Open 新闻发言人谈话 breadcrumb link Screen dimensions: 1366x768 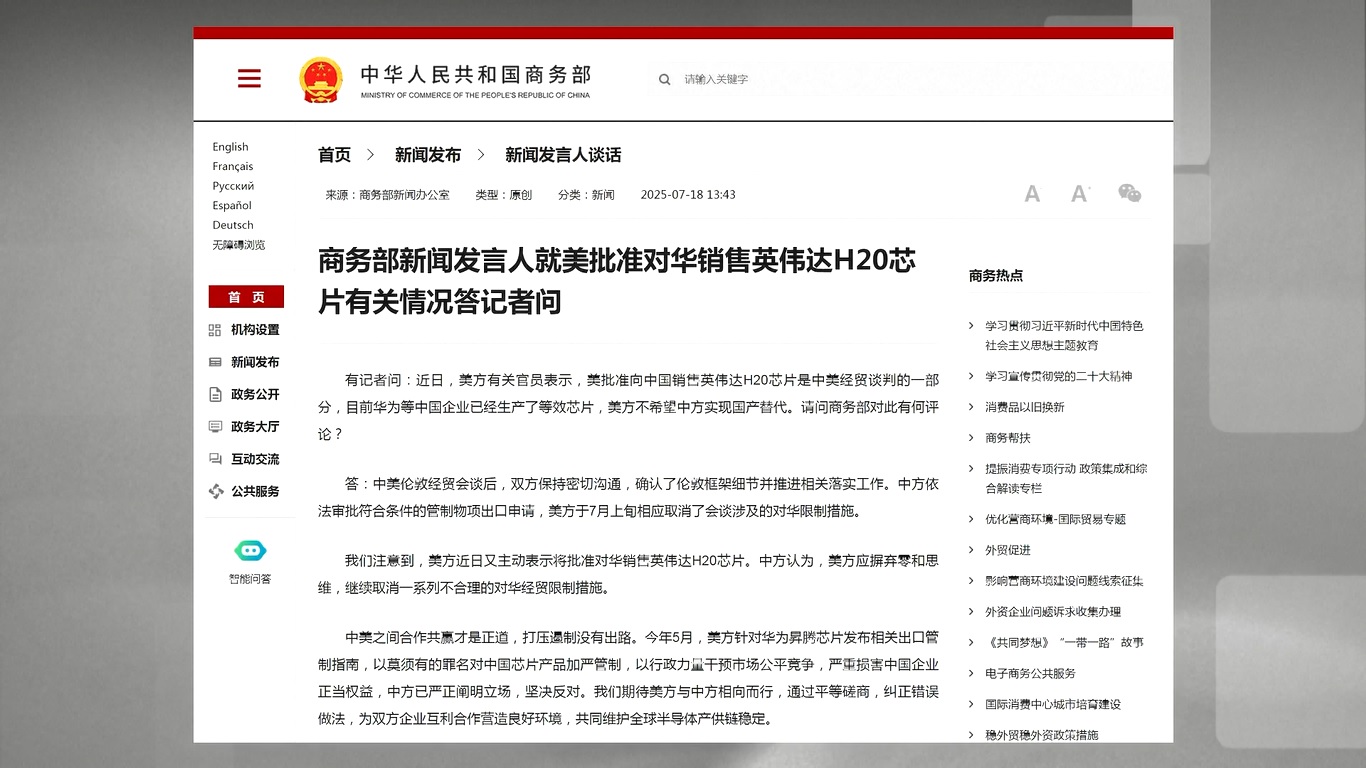click(562, 155)
